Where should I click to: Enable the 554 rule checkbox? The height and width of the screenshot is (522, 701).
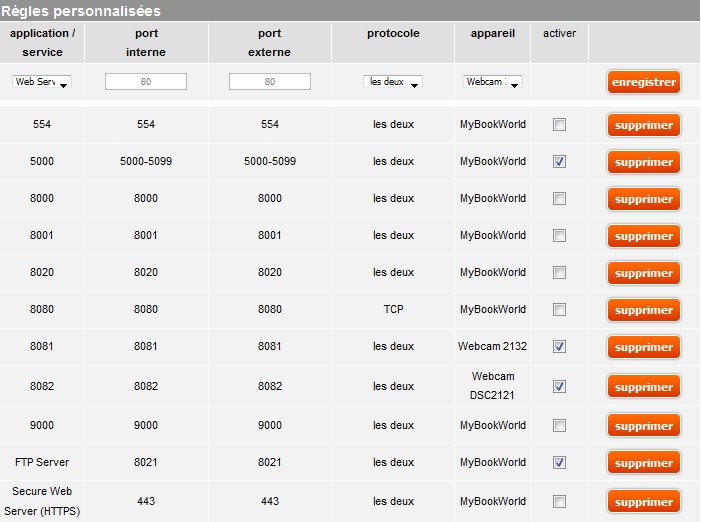(559, 125)
